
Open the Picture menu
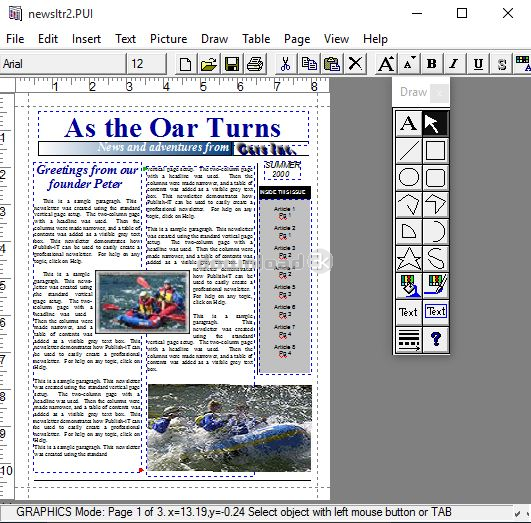[168, 39]
